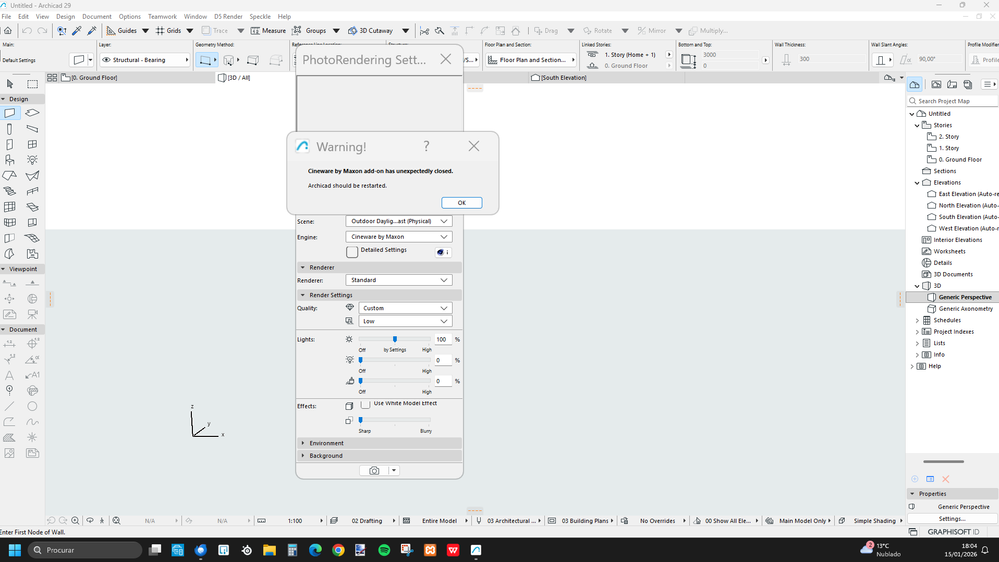Click OK in the Warning dialog
The image size is (999, 562).
click(461, 203)
